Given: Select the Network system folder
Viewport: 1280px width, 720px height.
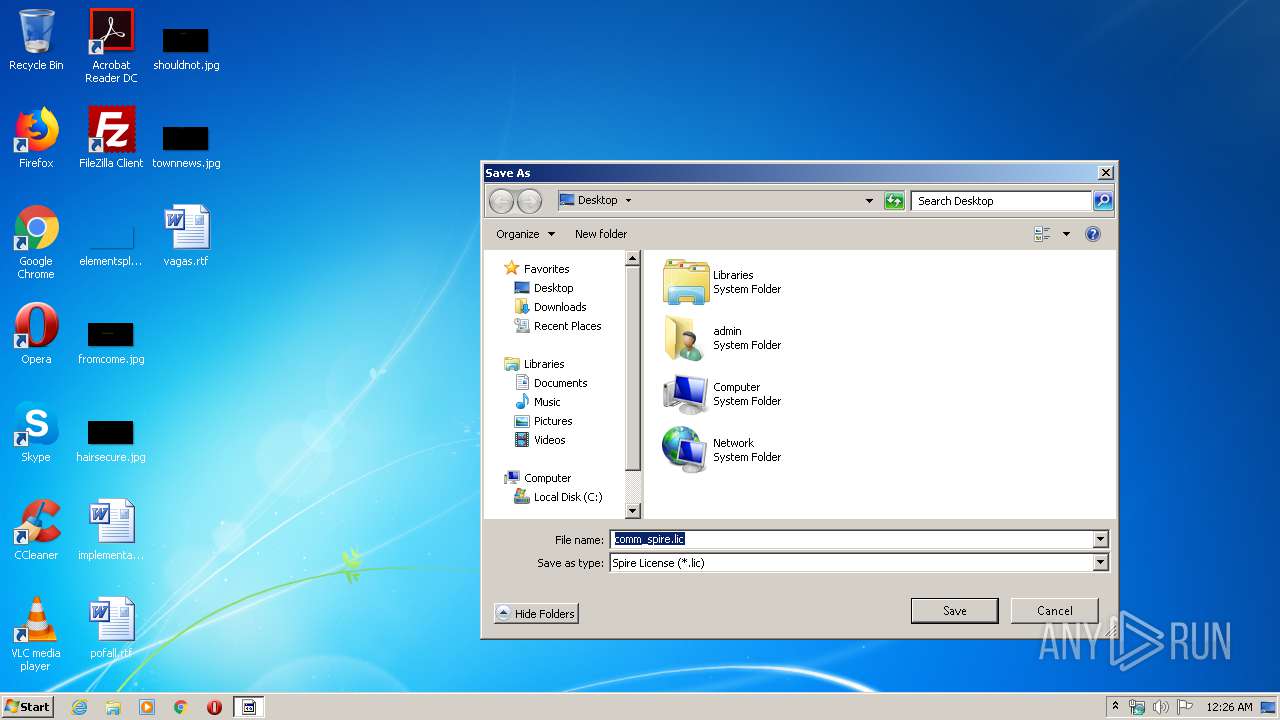Looking at the screenshot, I should pyautogui.click(x=722, y=450).
